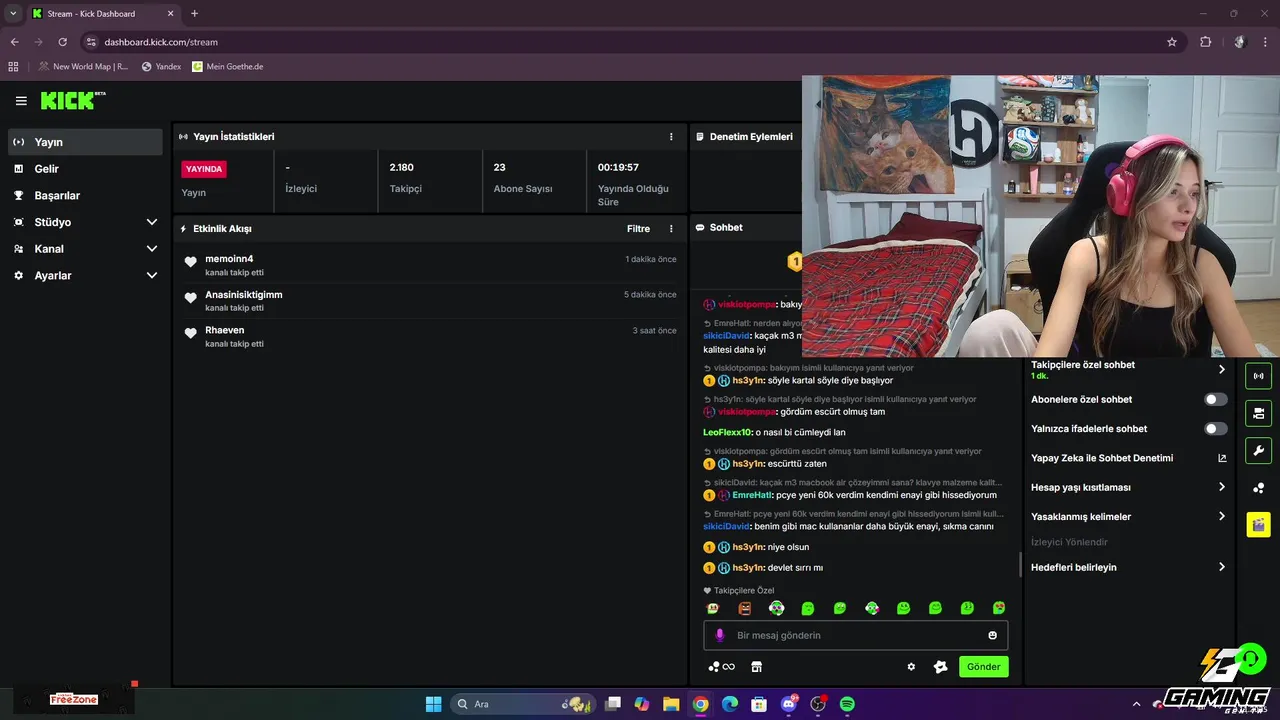Image resolution: width=1280 pixels, height=720 pixels.
Task: Click the heart icon beside Anasinisiktigimm
Action: [x=191, y=298]
